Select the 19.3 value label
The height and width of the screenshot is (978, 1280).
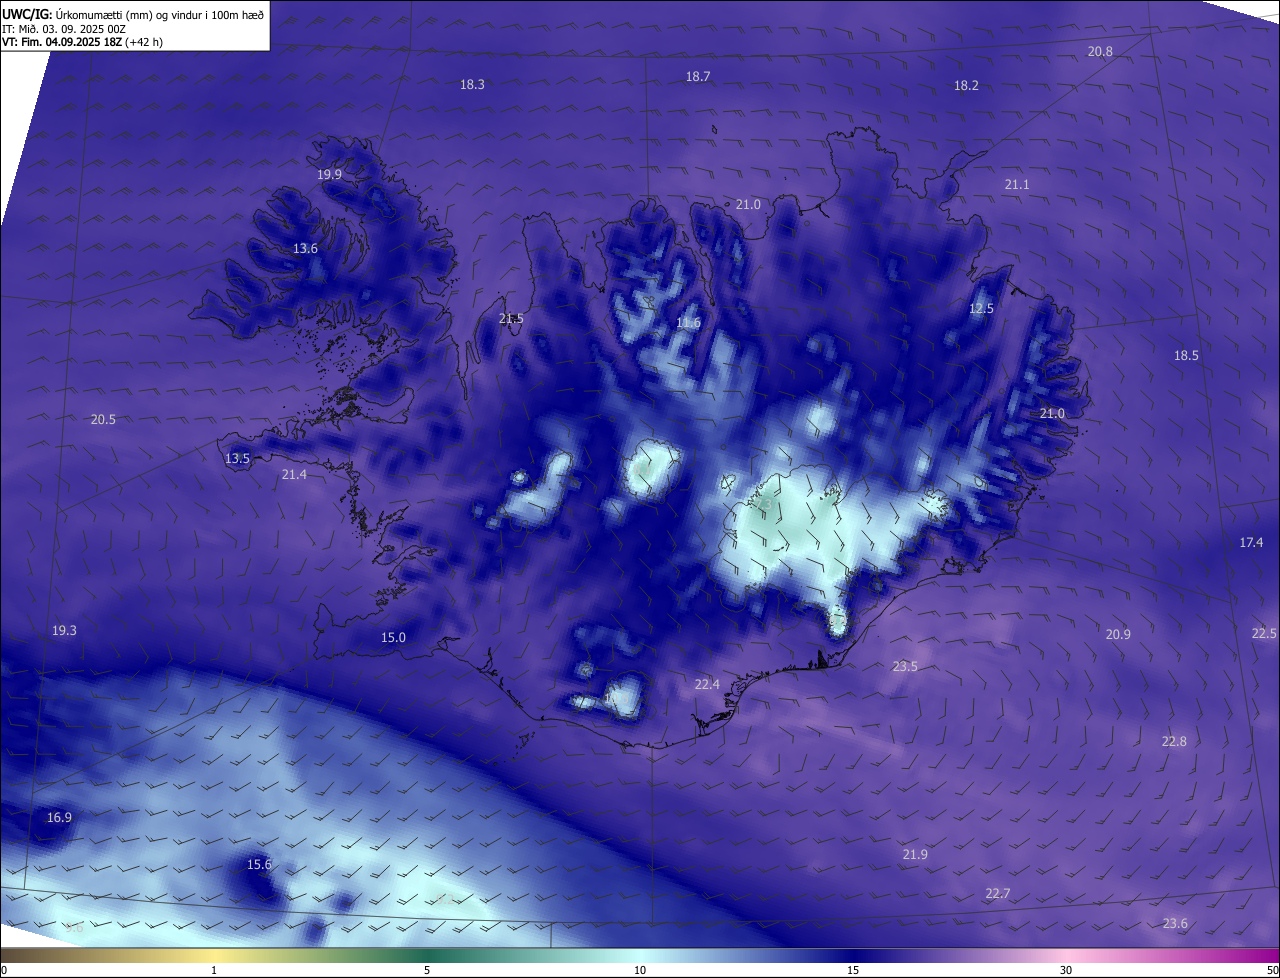coord(64,631)
